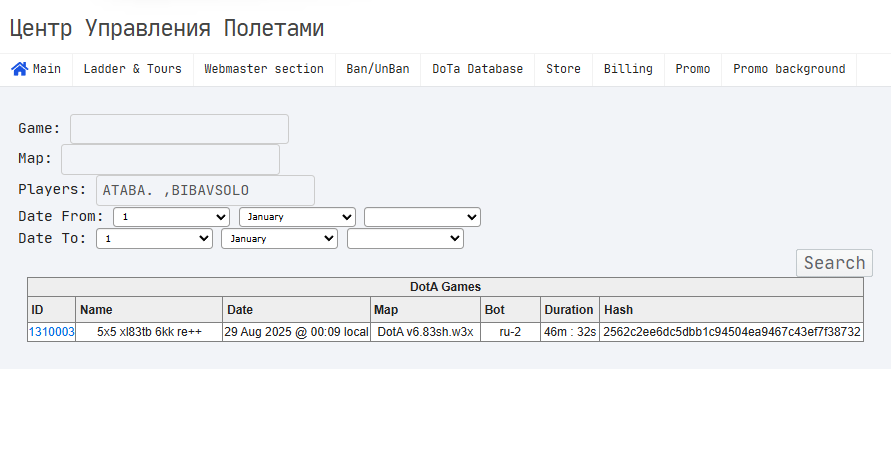This screenshot has height=463, width=891.
Task: Open the Store menu item
Action: click(x=563, y=69)
